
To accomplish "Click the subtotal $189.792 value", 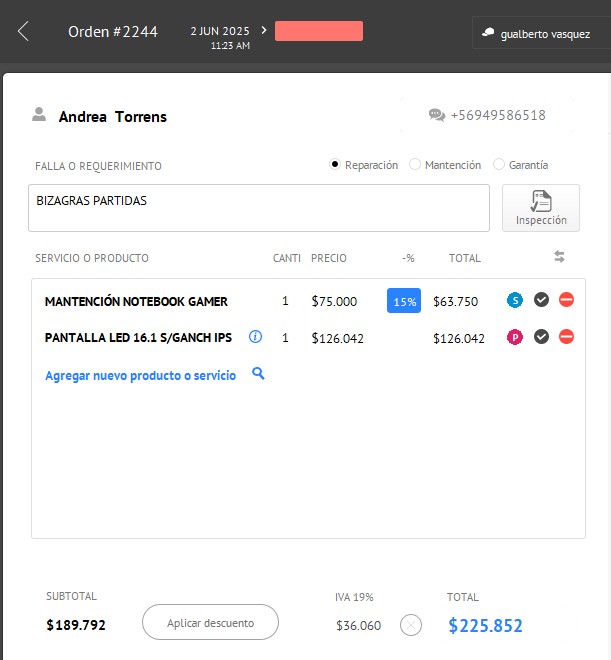I will (76, 625).
